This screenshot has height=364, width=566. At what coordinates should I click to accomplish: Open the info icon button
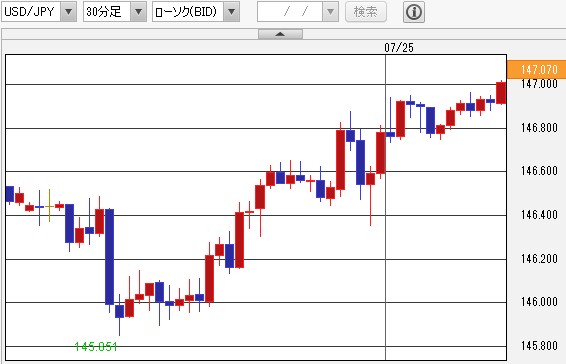point(414,12)
